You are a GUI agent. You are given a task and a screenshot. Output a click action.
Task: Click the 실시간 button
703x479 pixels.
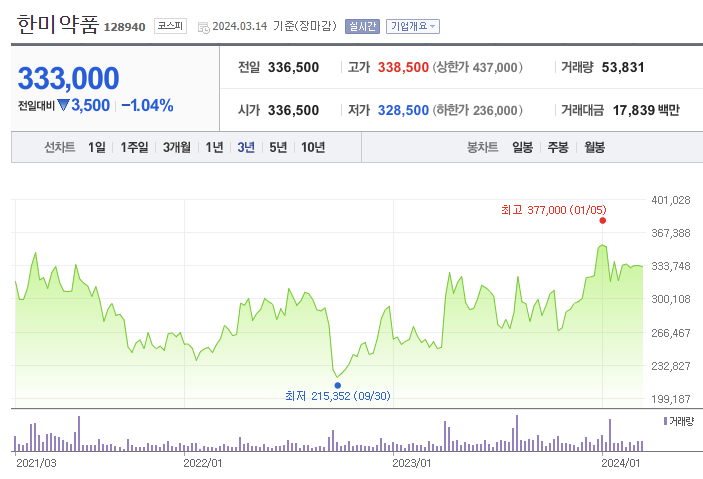[362, 26]
